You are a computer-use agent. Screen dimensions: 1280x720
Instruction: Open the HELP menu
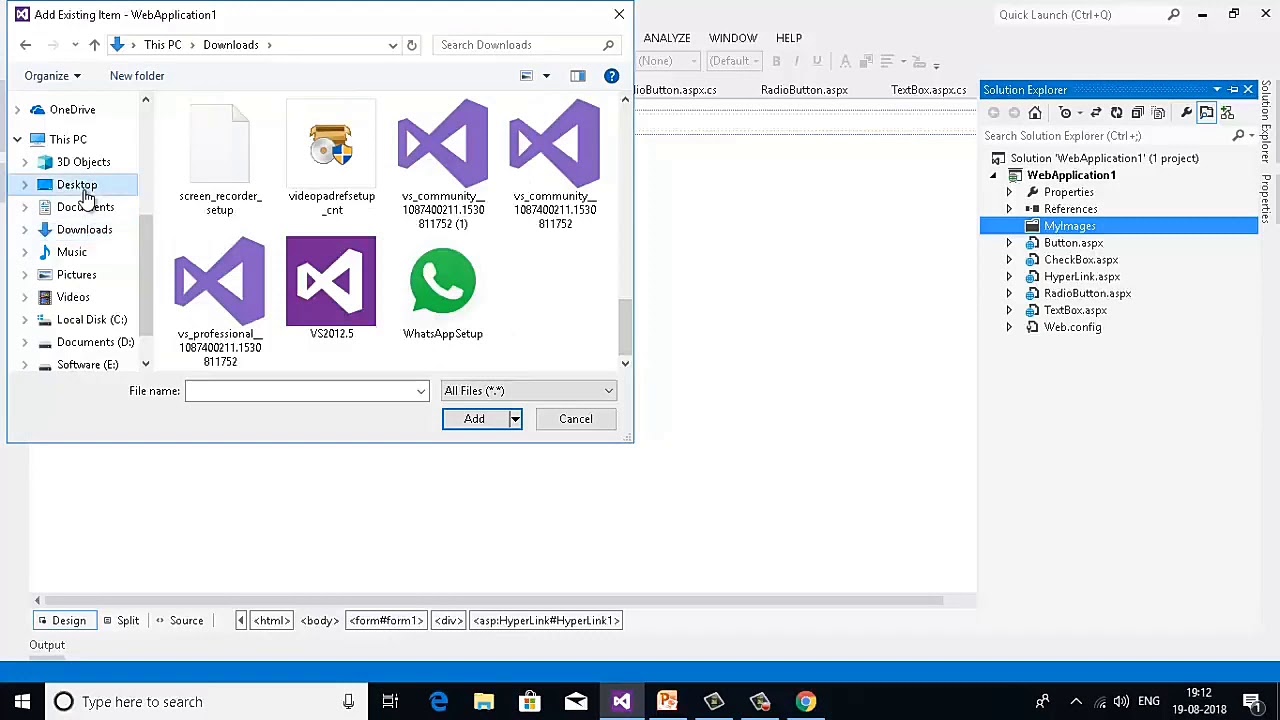(789, 38)
